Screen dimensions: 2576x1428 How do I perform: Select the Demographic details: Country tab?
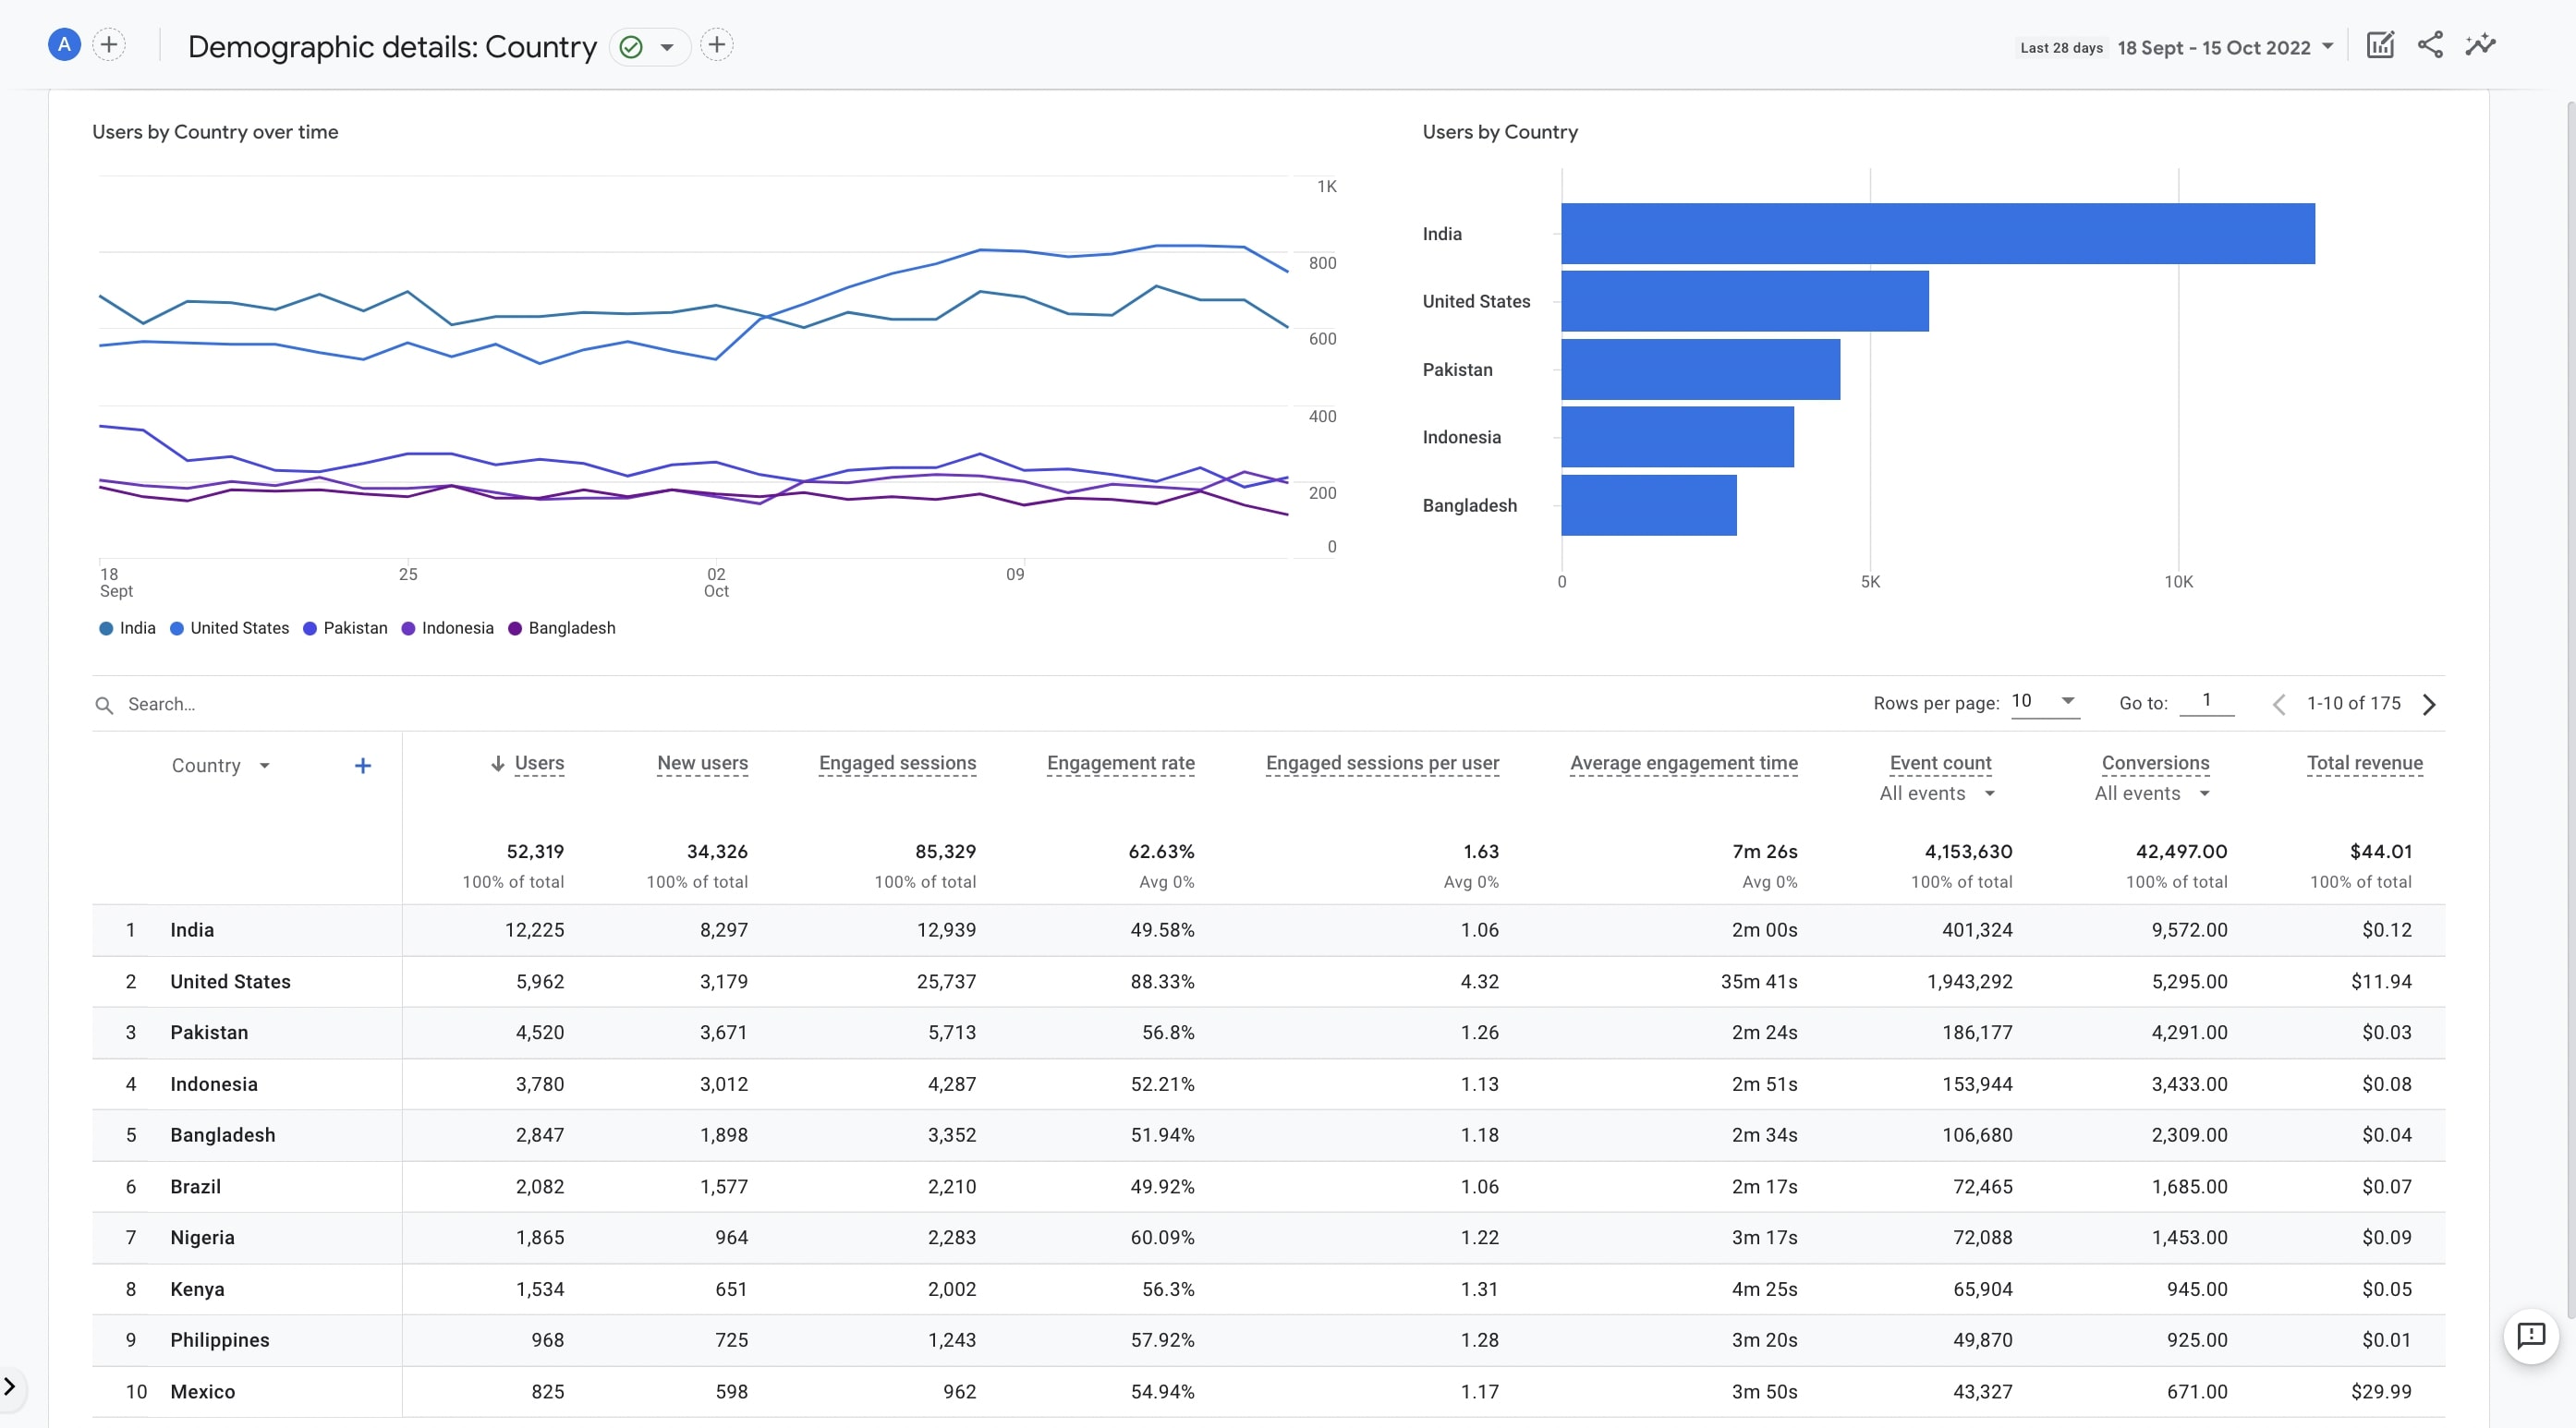click(392, 44)
